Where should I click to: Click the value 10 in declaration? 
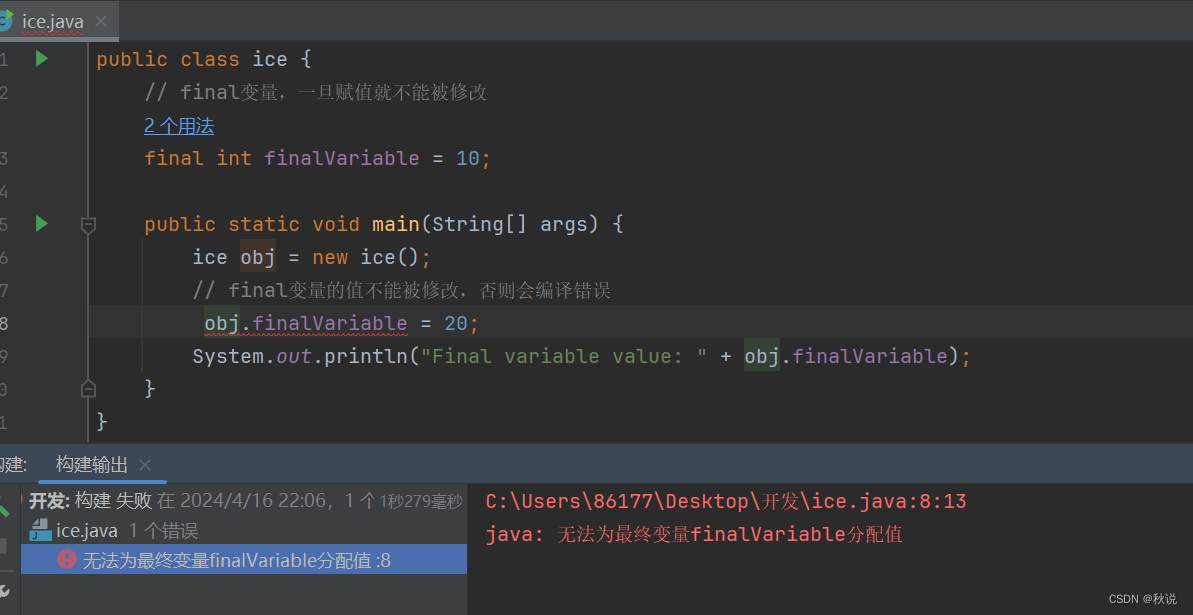pyautogui.click(x=469, y=158)
